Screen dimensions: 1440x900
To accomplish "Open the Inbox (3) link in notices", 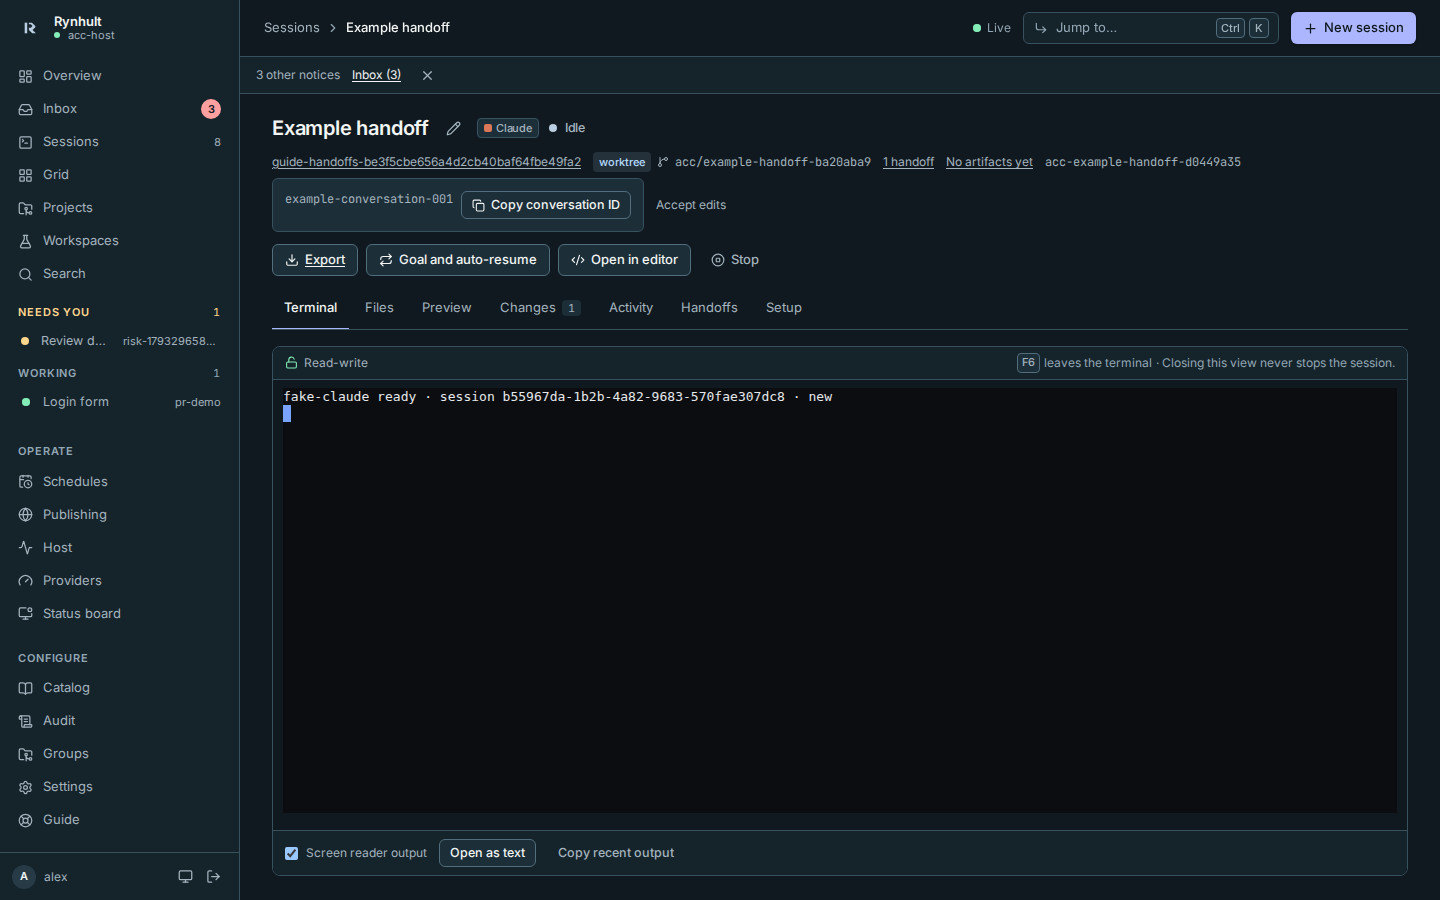I will click(376, 75).
